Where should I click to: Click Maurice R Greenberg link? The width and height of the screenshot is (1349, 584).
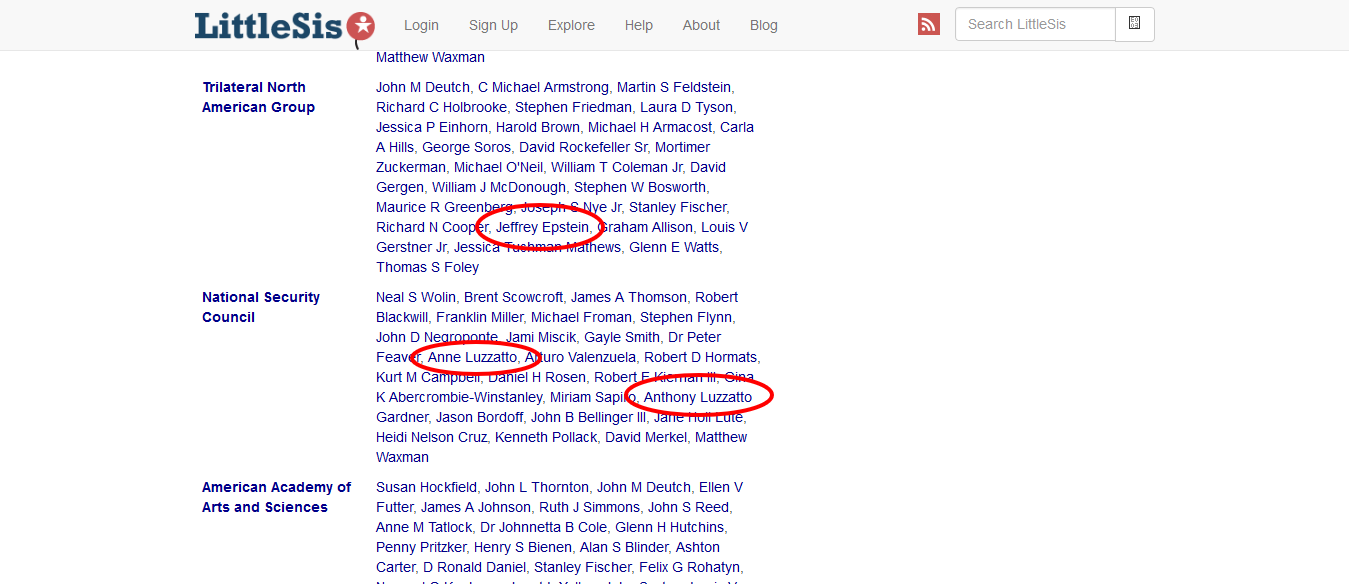444,207
